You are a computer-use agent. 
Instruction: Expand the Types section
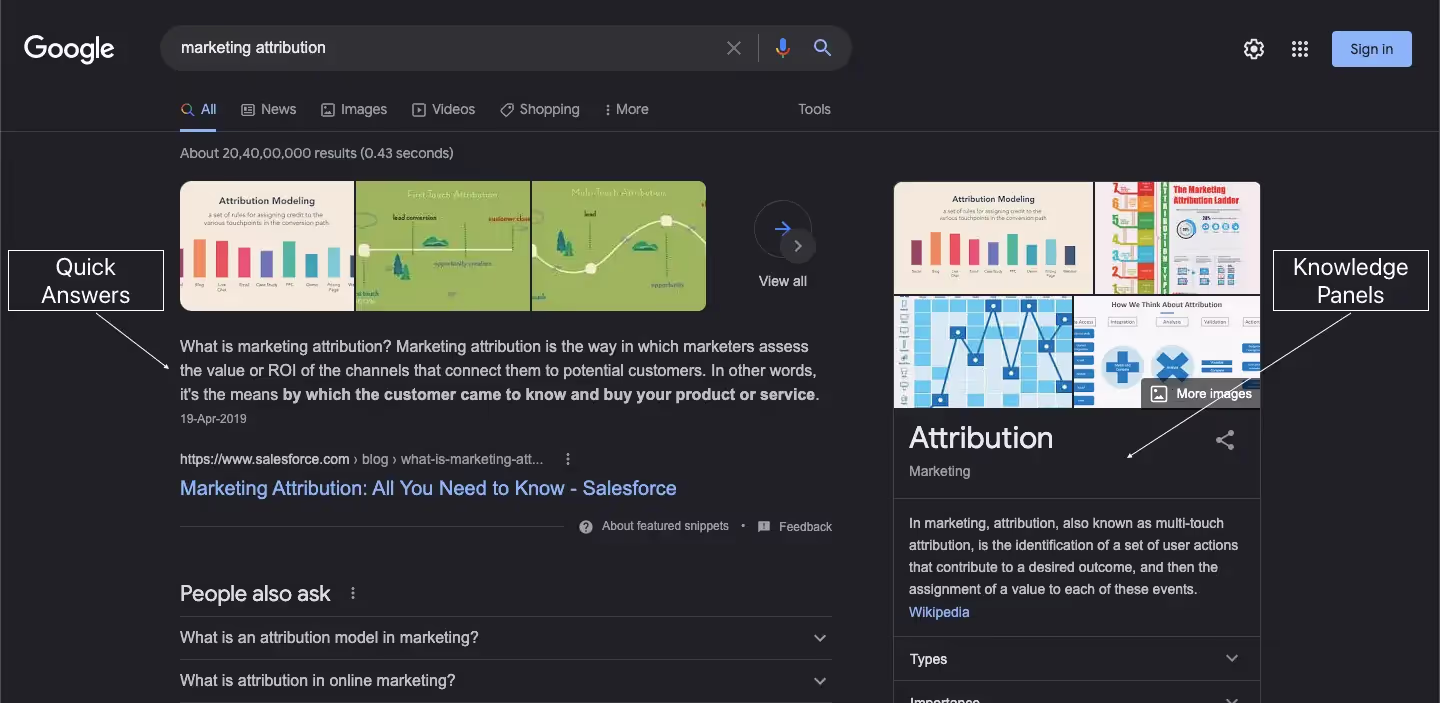click(x=1077, y=659)
